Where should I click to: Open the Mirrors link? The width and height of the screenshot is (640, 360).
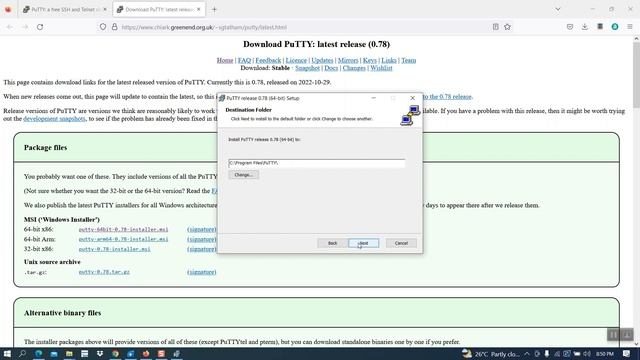348,60
